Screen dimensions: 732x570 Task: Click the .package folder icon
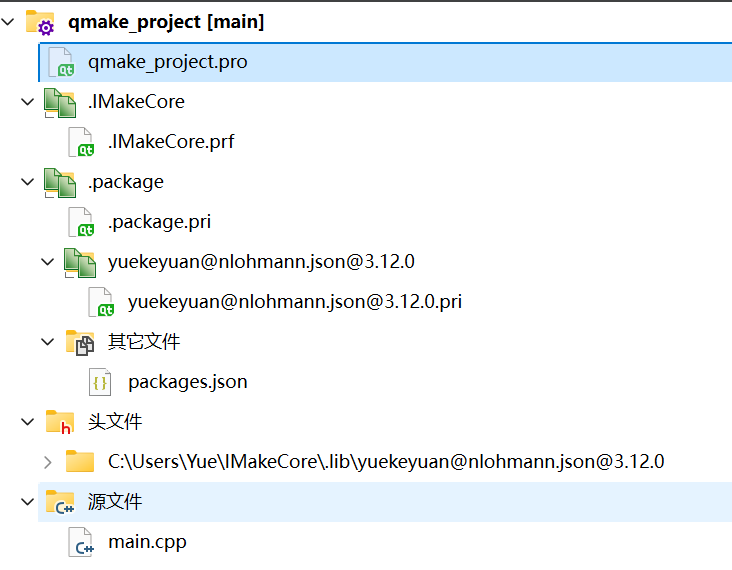tap(59, 182)
